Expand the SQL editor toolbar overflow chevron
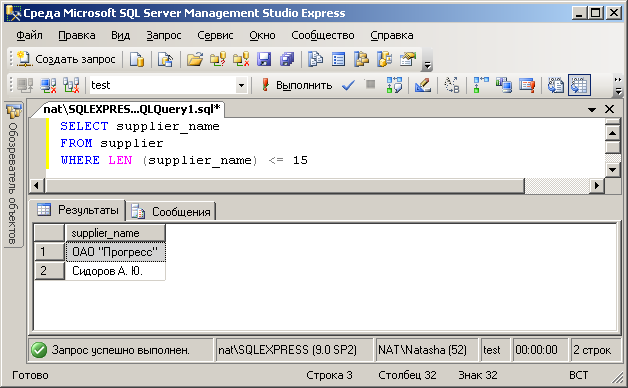The width and height of the screenshot is (628, 388). 618,86
